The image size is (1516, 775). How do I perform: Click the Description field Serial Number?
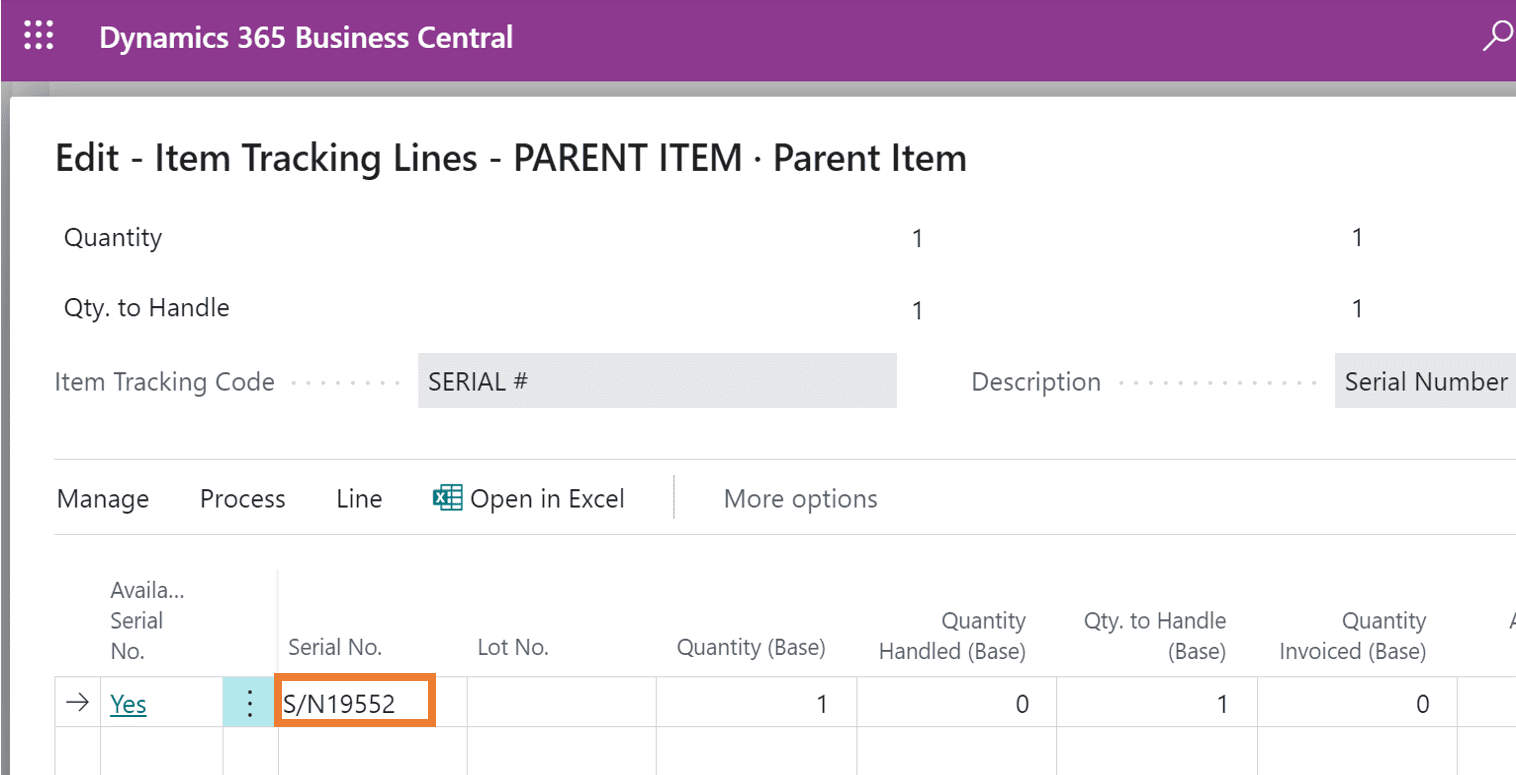point(1424,381)
